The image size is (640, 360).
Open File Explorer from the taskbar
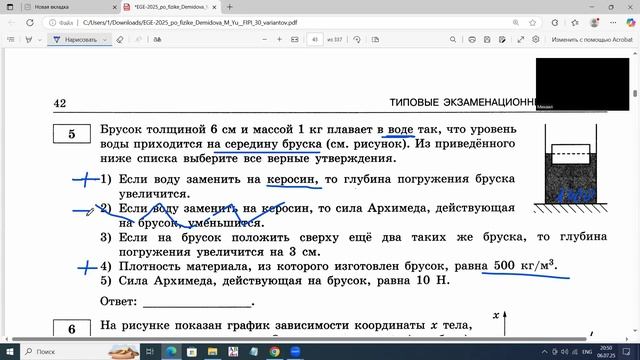[x=212, y=351]
